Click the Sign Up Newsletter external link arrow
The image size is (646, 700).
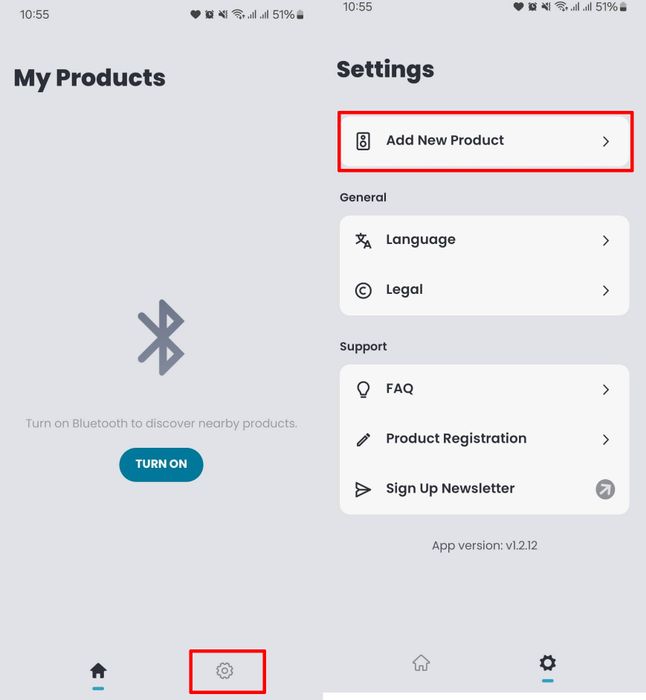(605, 489)
